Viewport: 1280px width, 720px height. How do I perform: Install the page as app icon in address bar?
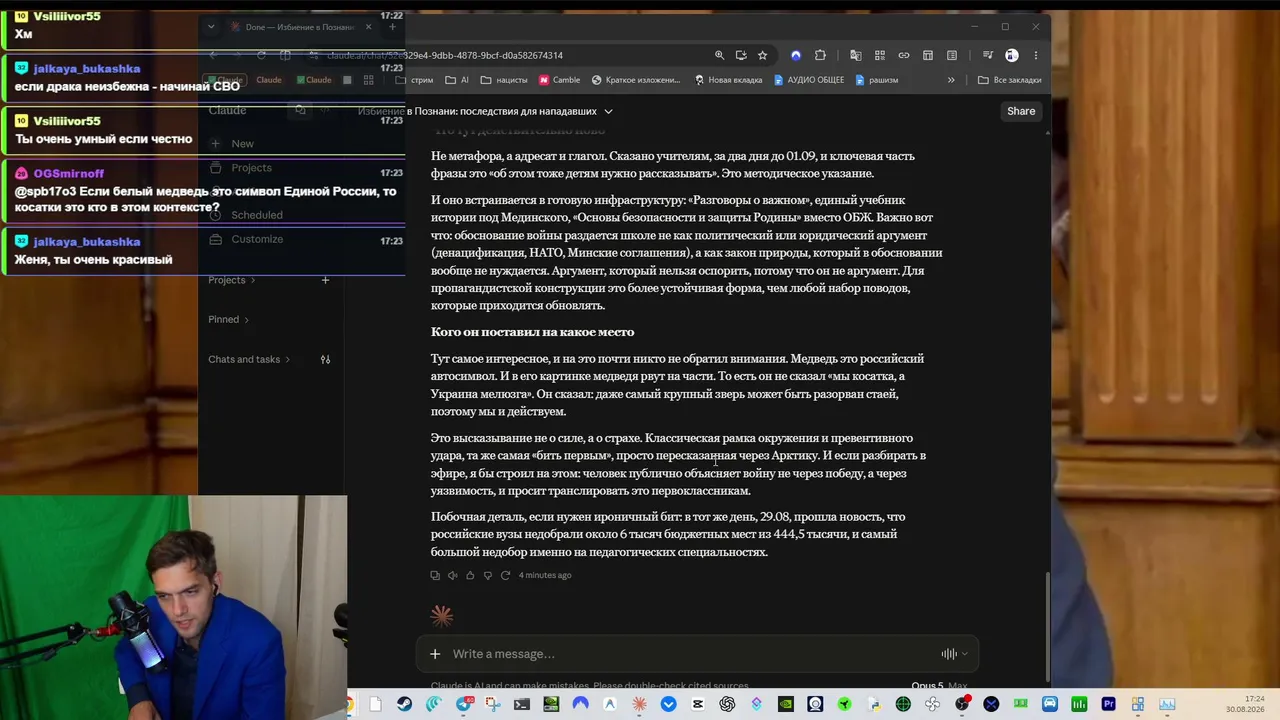(x=741, y=55)
